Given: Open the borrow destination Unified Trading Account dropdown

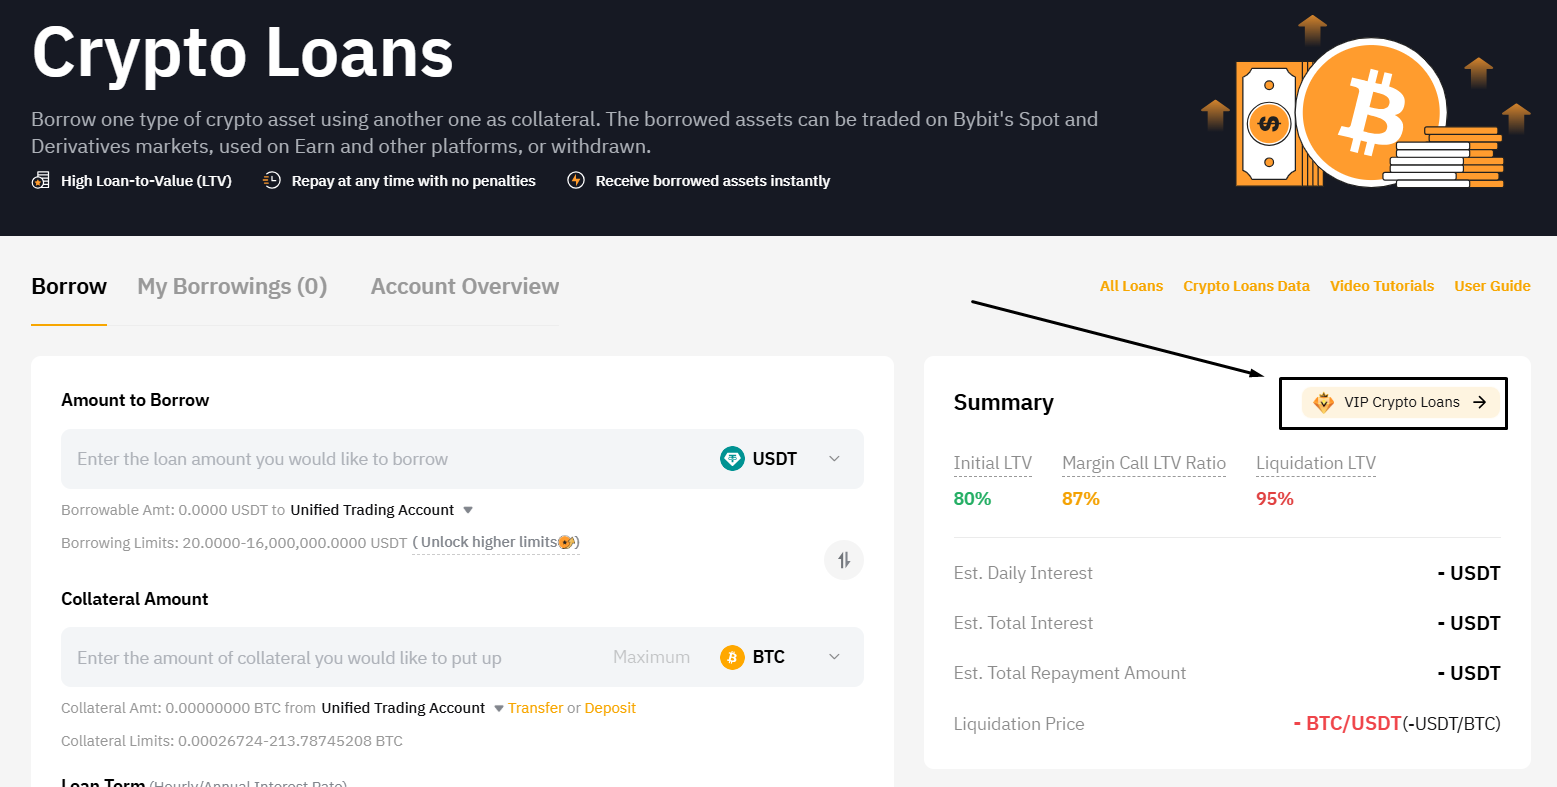Looking at the screenshot, I should click(x=381, y=510).
